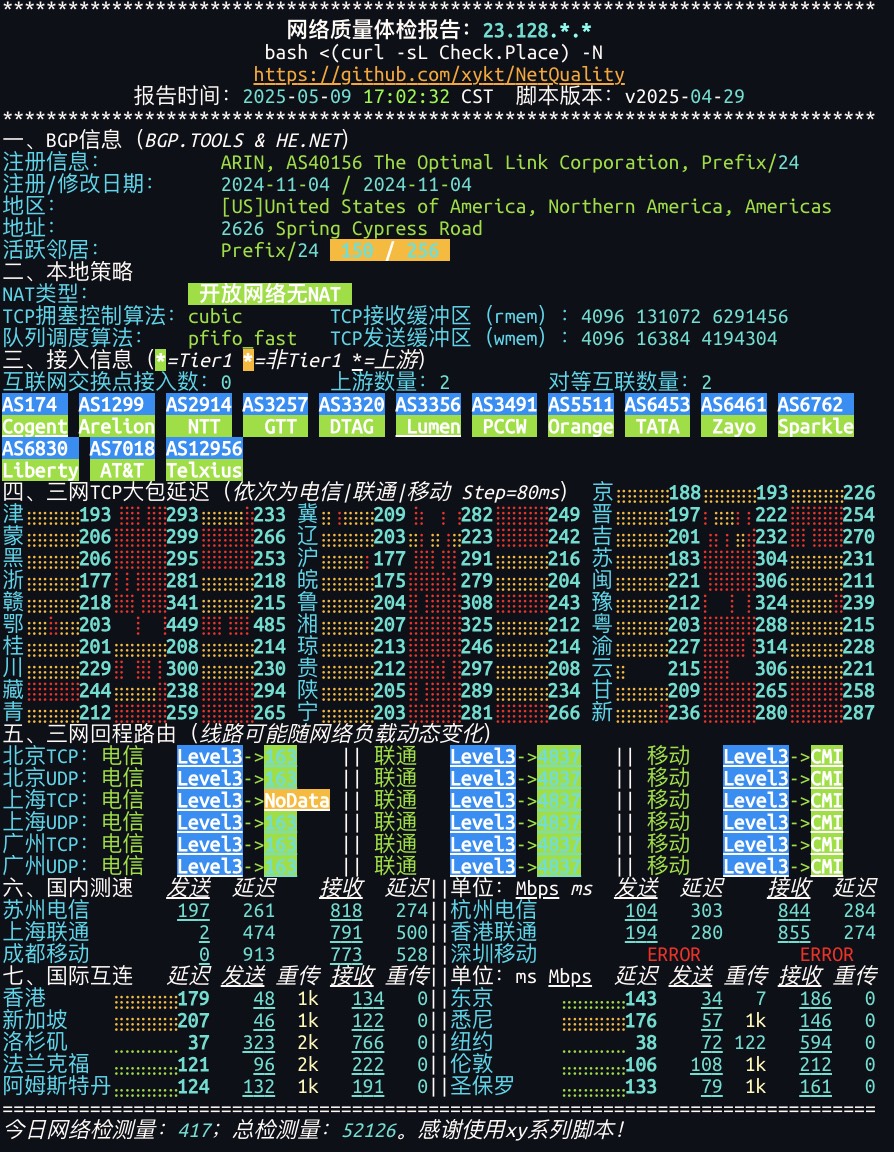Click the 圣保罗 row label
Image resolution: width=894 pixels, height=1152 pixels.
coord(483,1087)
